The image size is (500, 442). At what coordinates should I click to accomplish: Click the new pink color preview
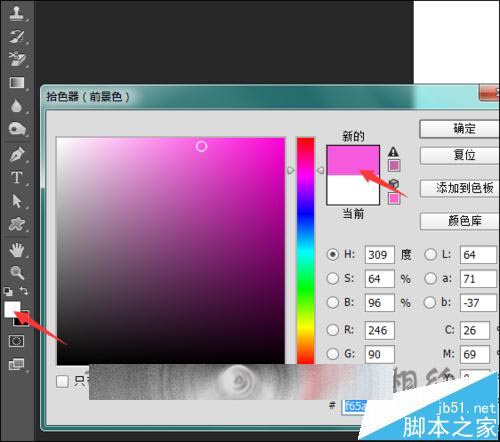tap(353, 160)
